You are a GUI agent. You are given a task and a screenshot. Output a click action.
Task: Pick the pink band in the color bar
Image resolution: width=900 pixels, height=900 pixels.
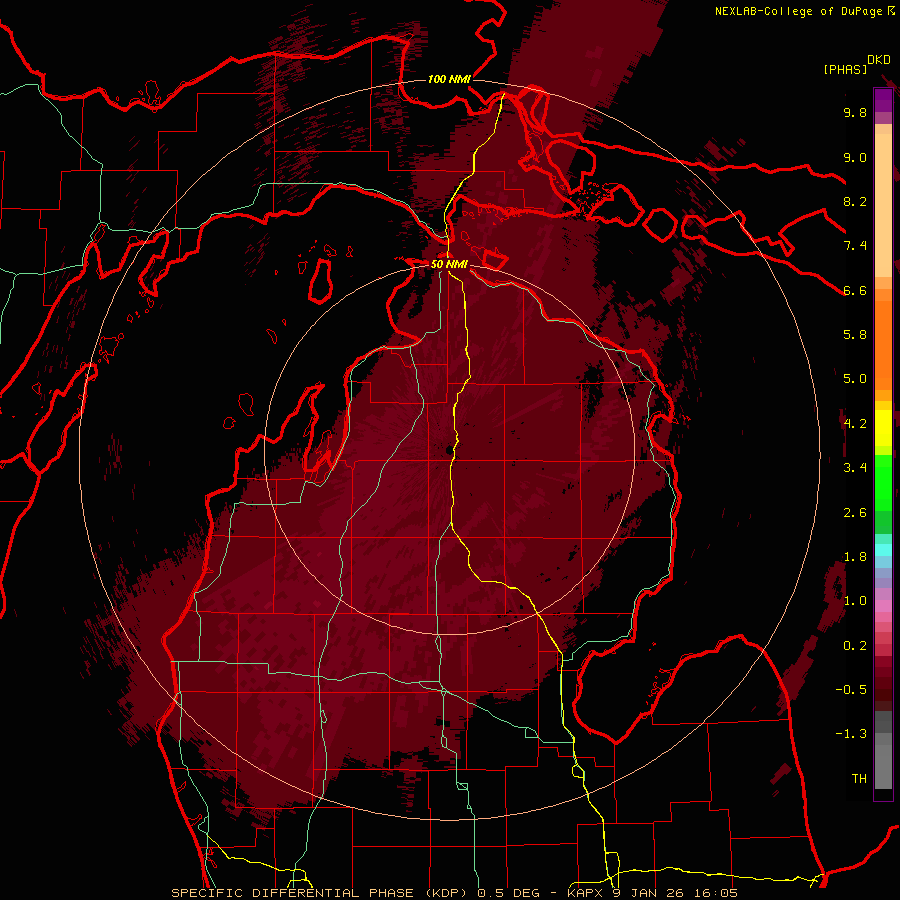(x=883, y=606)
